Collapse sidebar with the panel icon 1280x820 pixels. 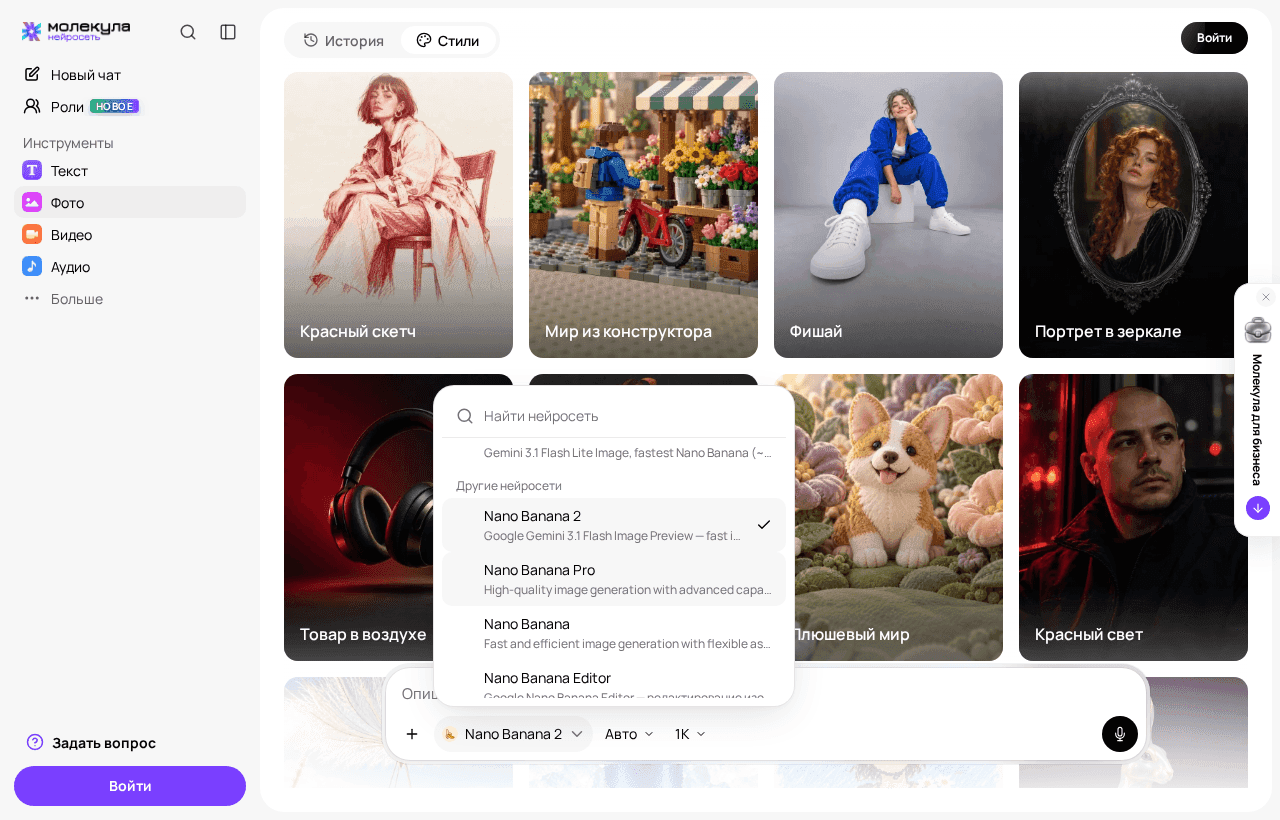[228, 32]
